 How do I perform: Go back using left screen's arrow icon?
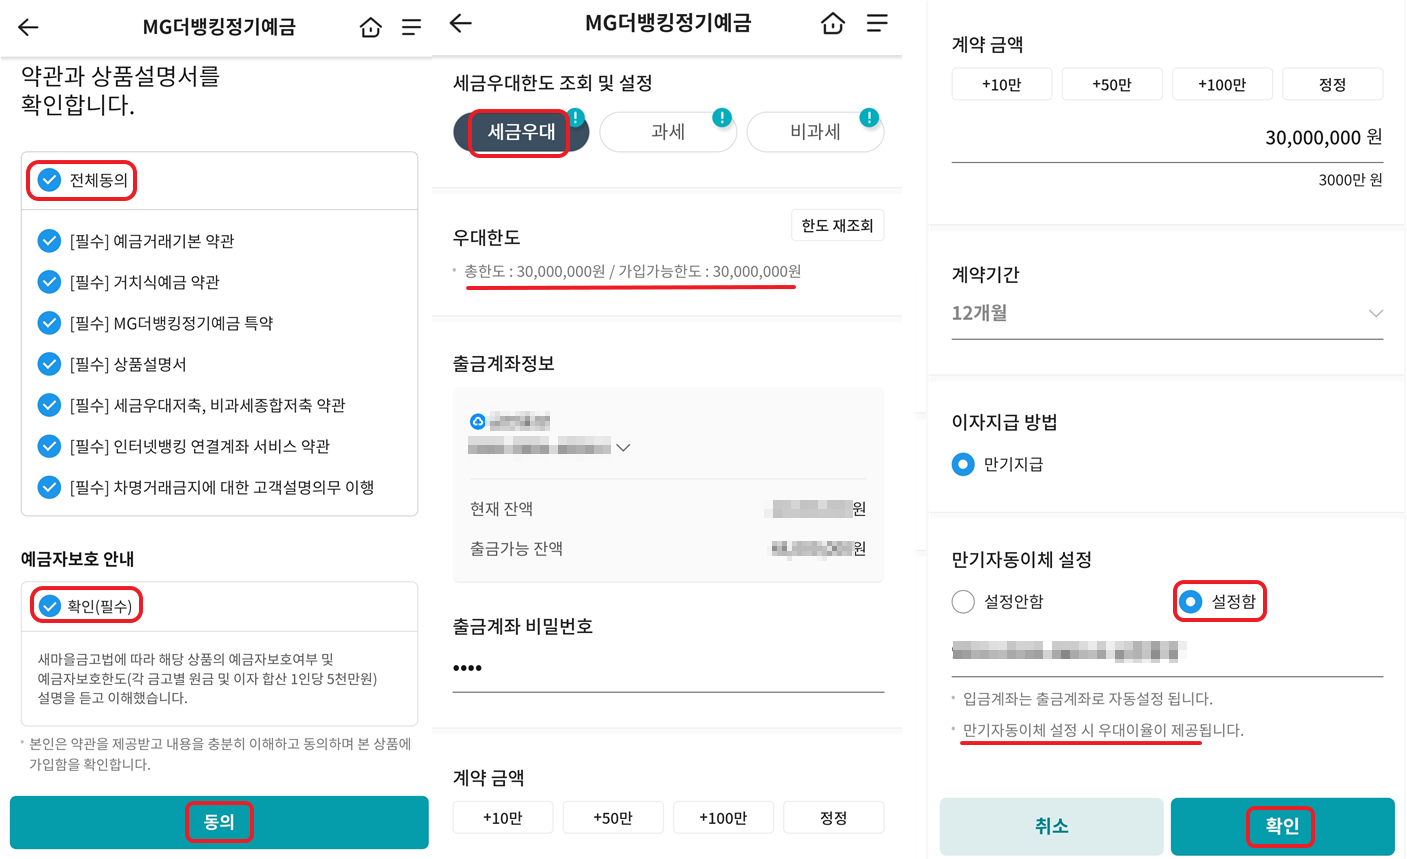28,27
